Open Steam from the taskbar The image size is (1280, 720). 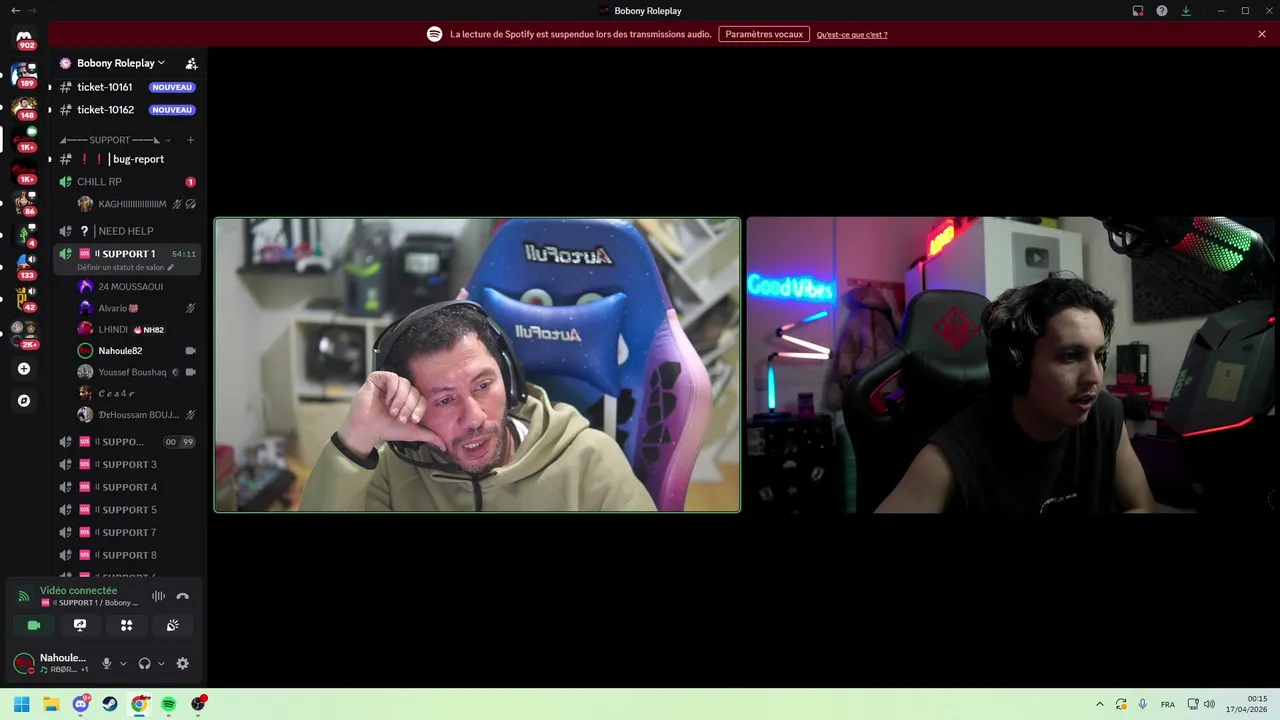110,704
